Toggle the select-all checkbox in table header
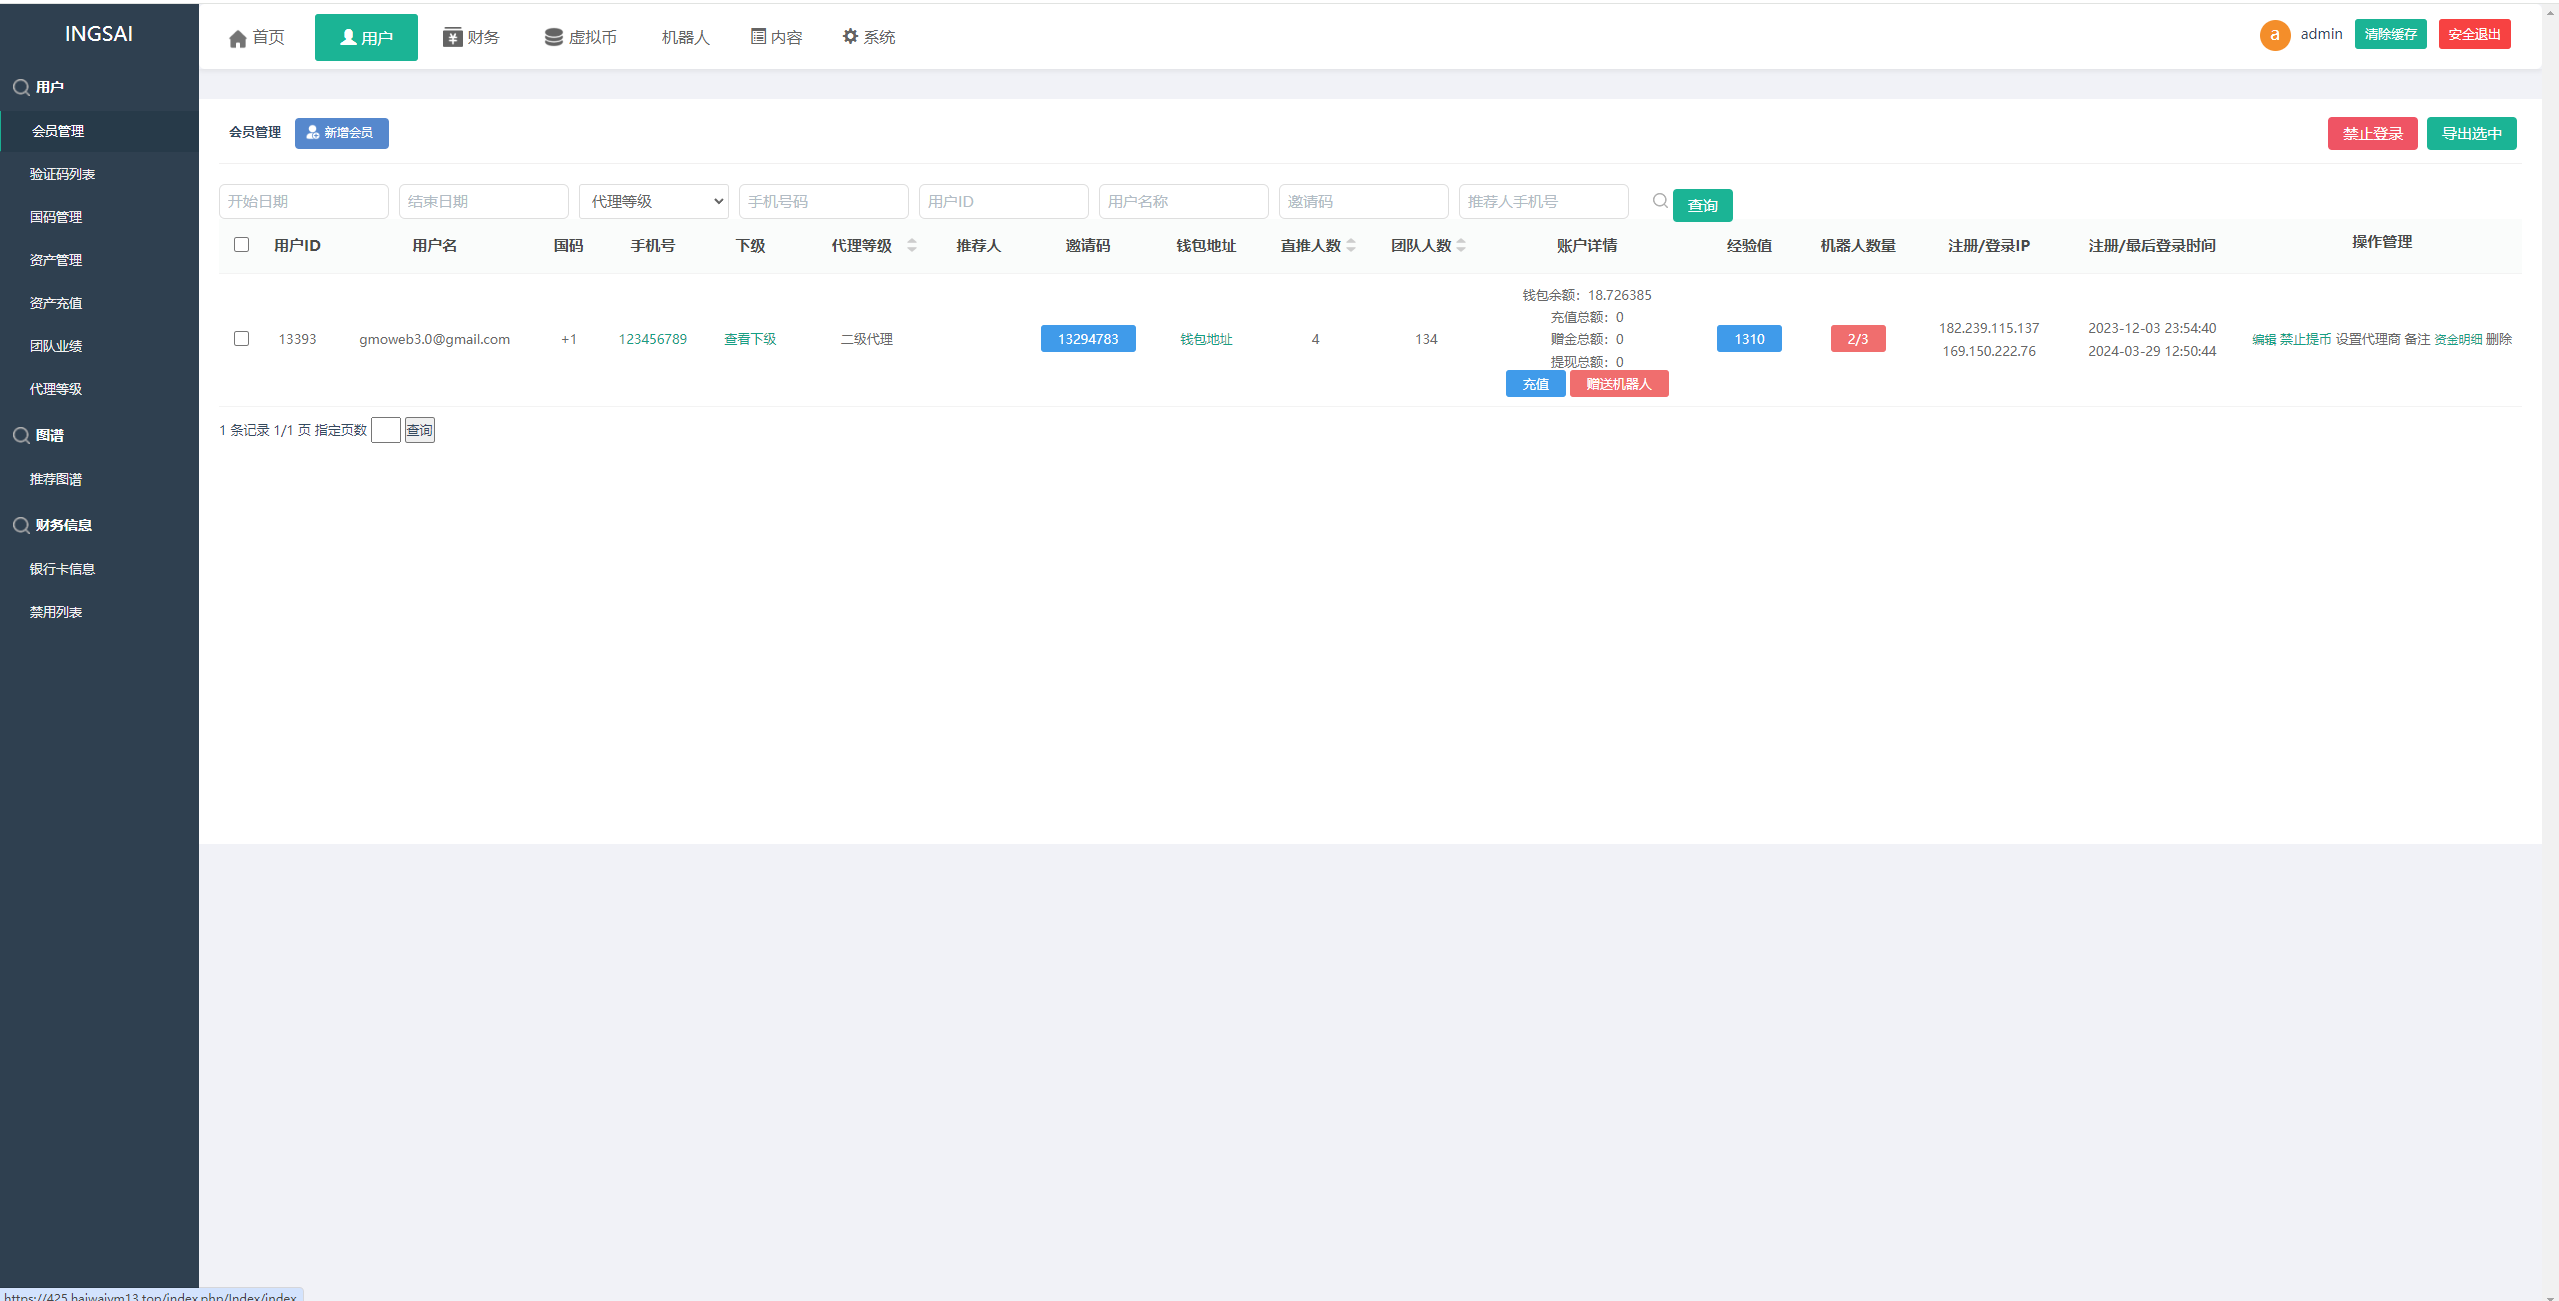 (241, 245)
